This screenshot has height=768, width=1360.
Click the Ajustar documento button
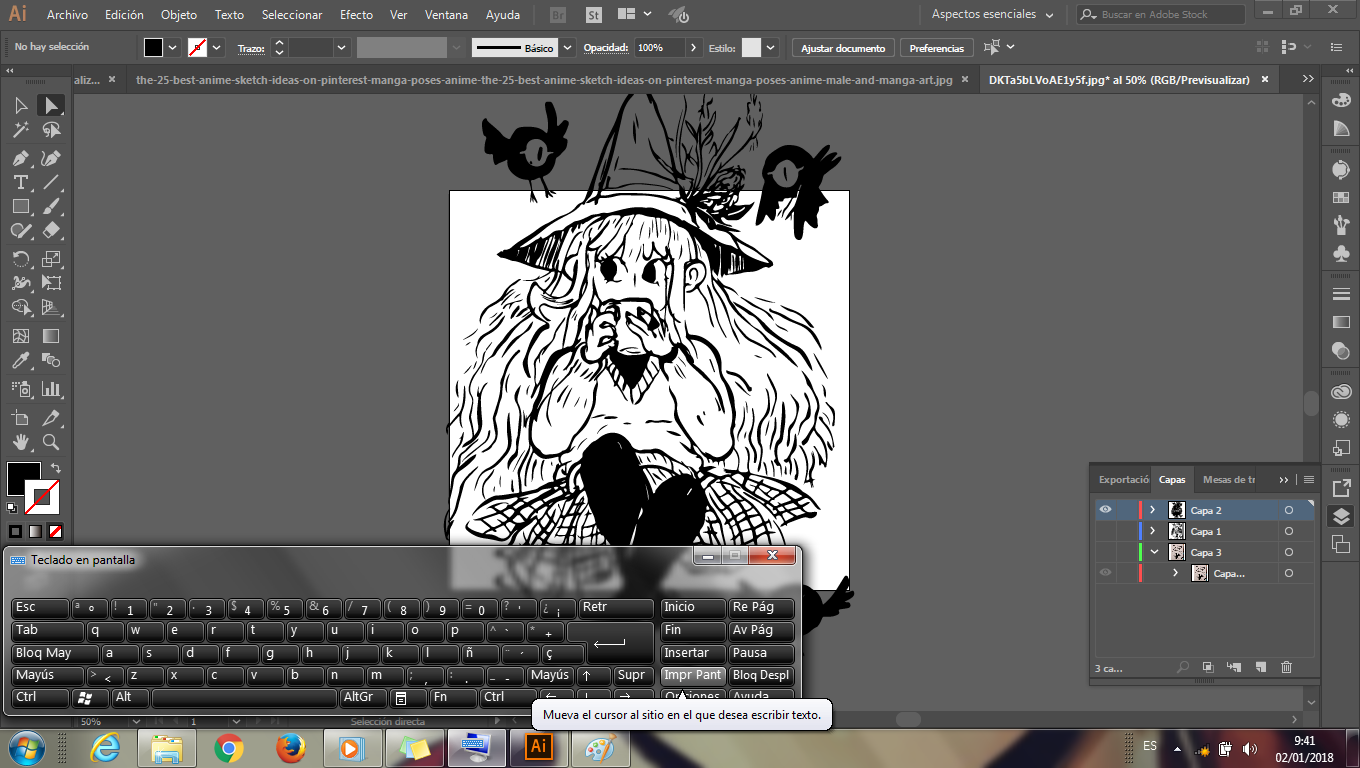(843, 48)
